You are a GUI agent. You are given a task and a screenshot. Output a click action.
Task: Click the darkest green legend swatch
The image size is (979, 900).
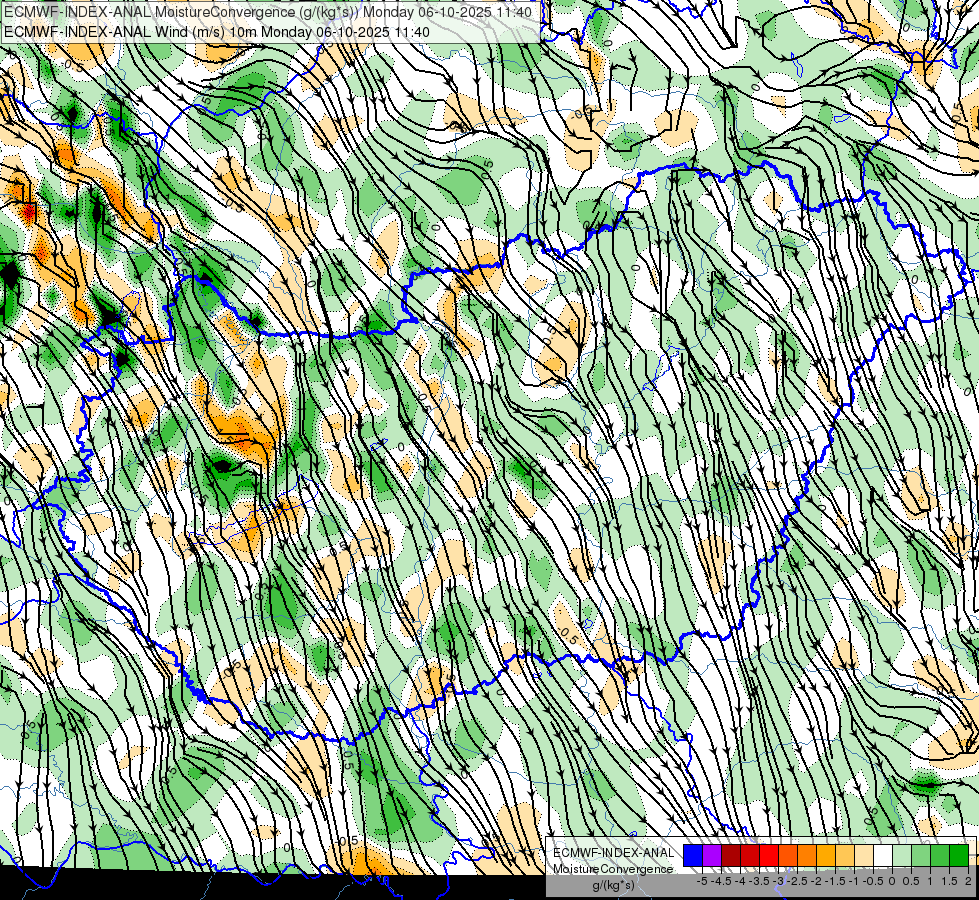pyautogui.click(x=958, y=856)
